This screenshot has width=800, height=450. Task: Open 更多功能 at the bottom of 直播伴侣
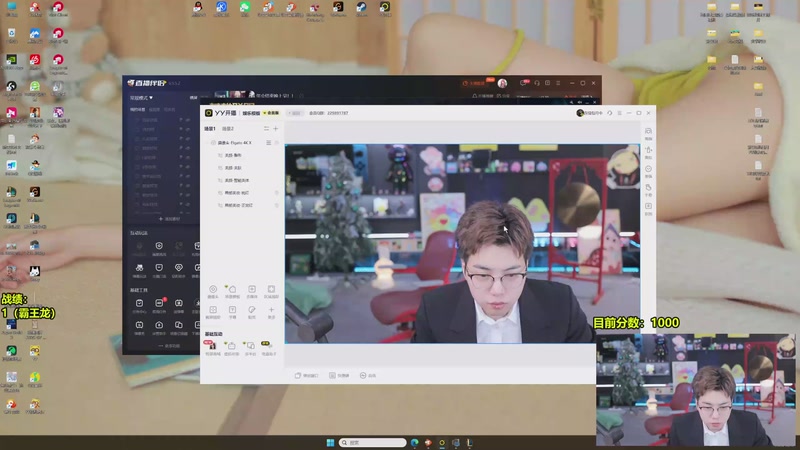point(169,346)
